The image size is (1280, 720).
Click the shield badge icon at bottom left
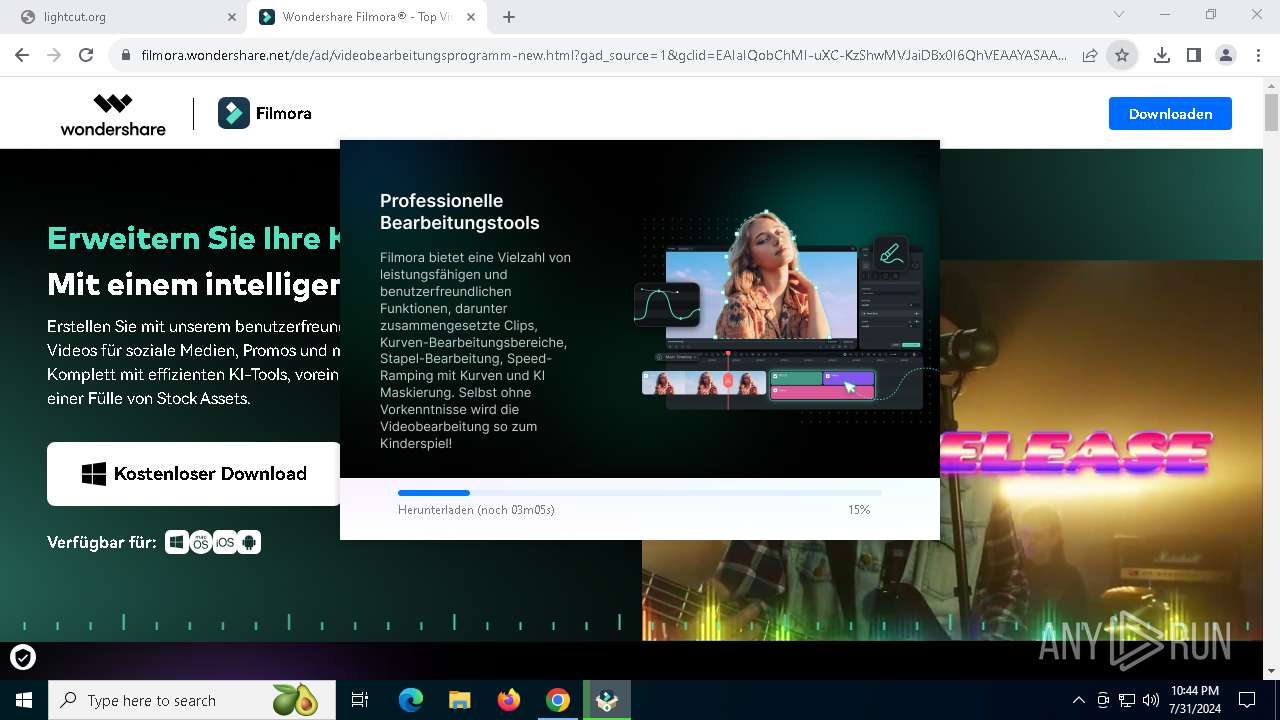23,657
